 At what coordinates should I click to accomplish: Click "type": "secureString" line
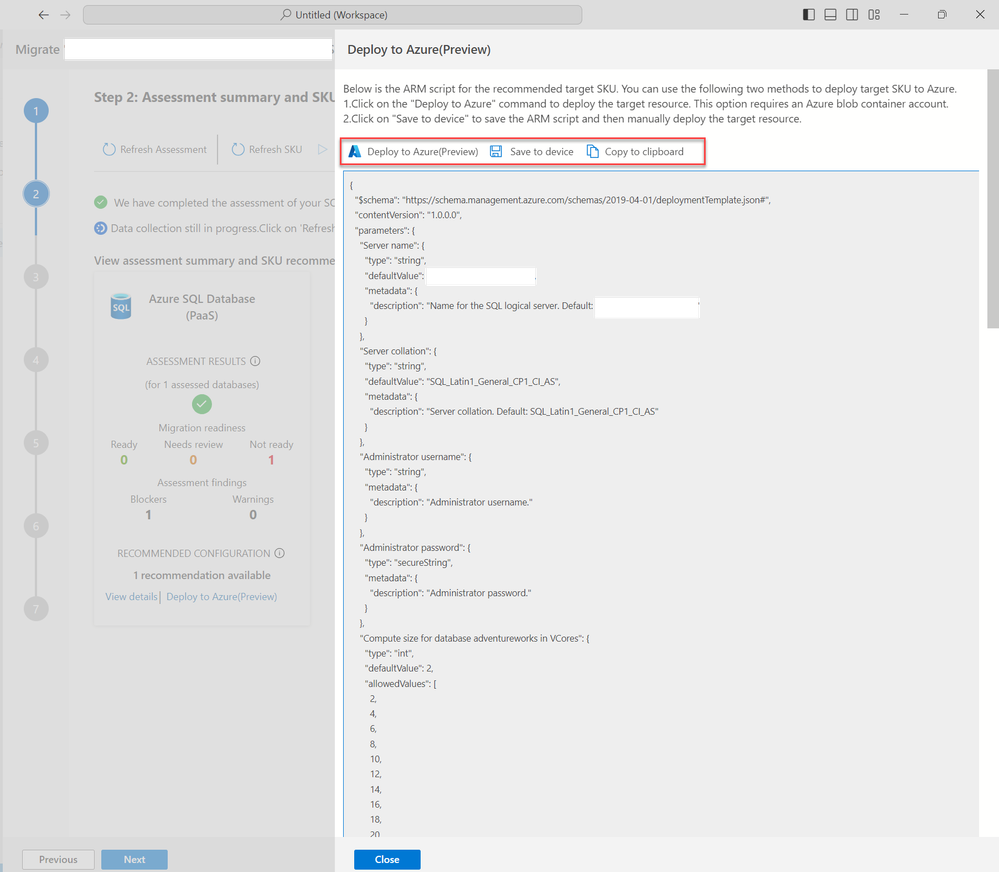[x=409, y=562]
